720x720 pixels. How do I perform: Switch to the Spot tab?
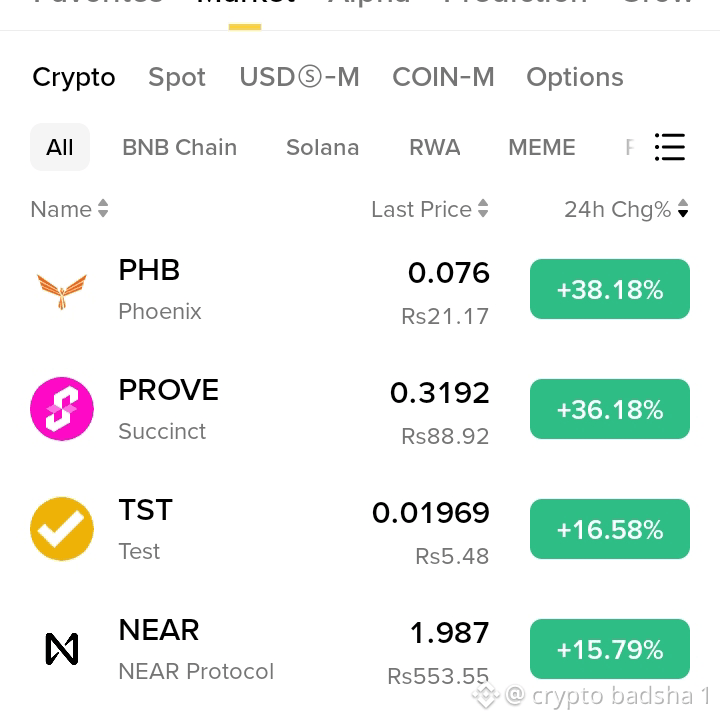click(x=177, y=77)
